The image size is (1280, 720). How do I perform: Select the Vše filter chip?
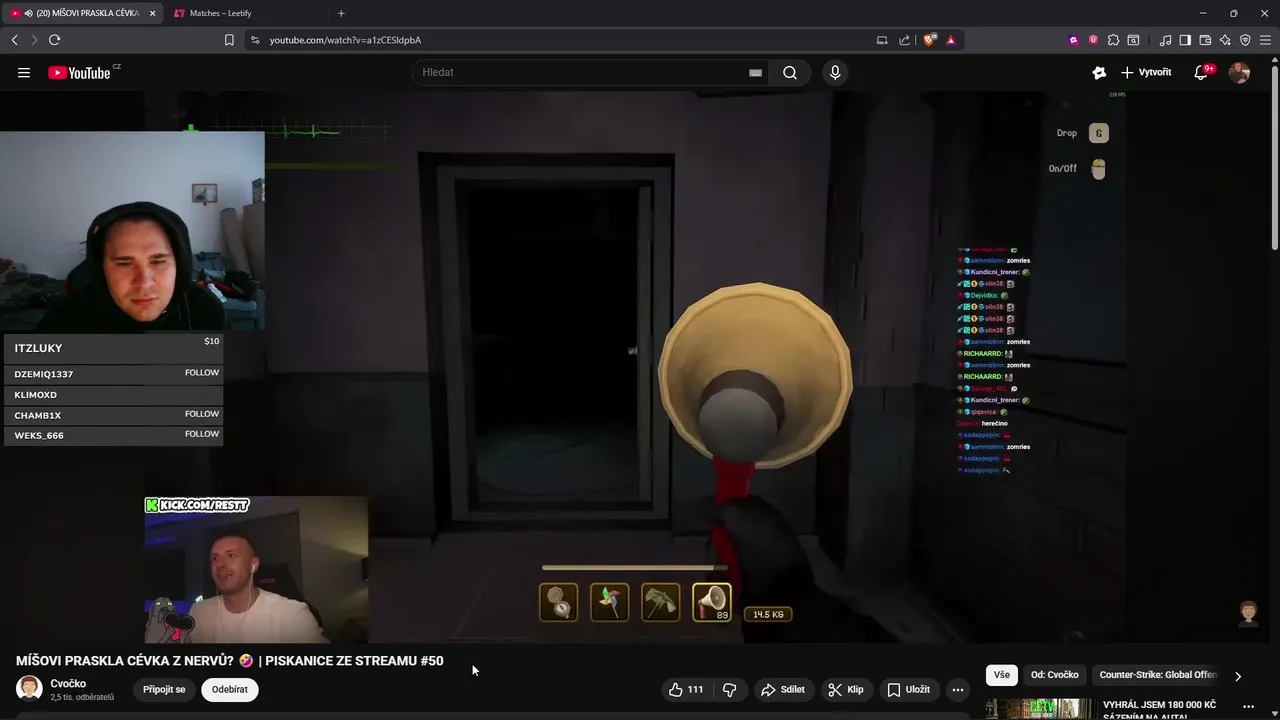(x=1002, y=675)
